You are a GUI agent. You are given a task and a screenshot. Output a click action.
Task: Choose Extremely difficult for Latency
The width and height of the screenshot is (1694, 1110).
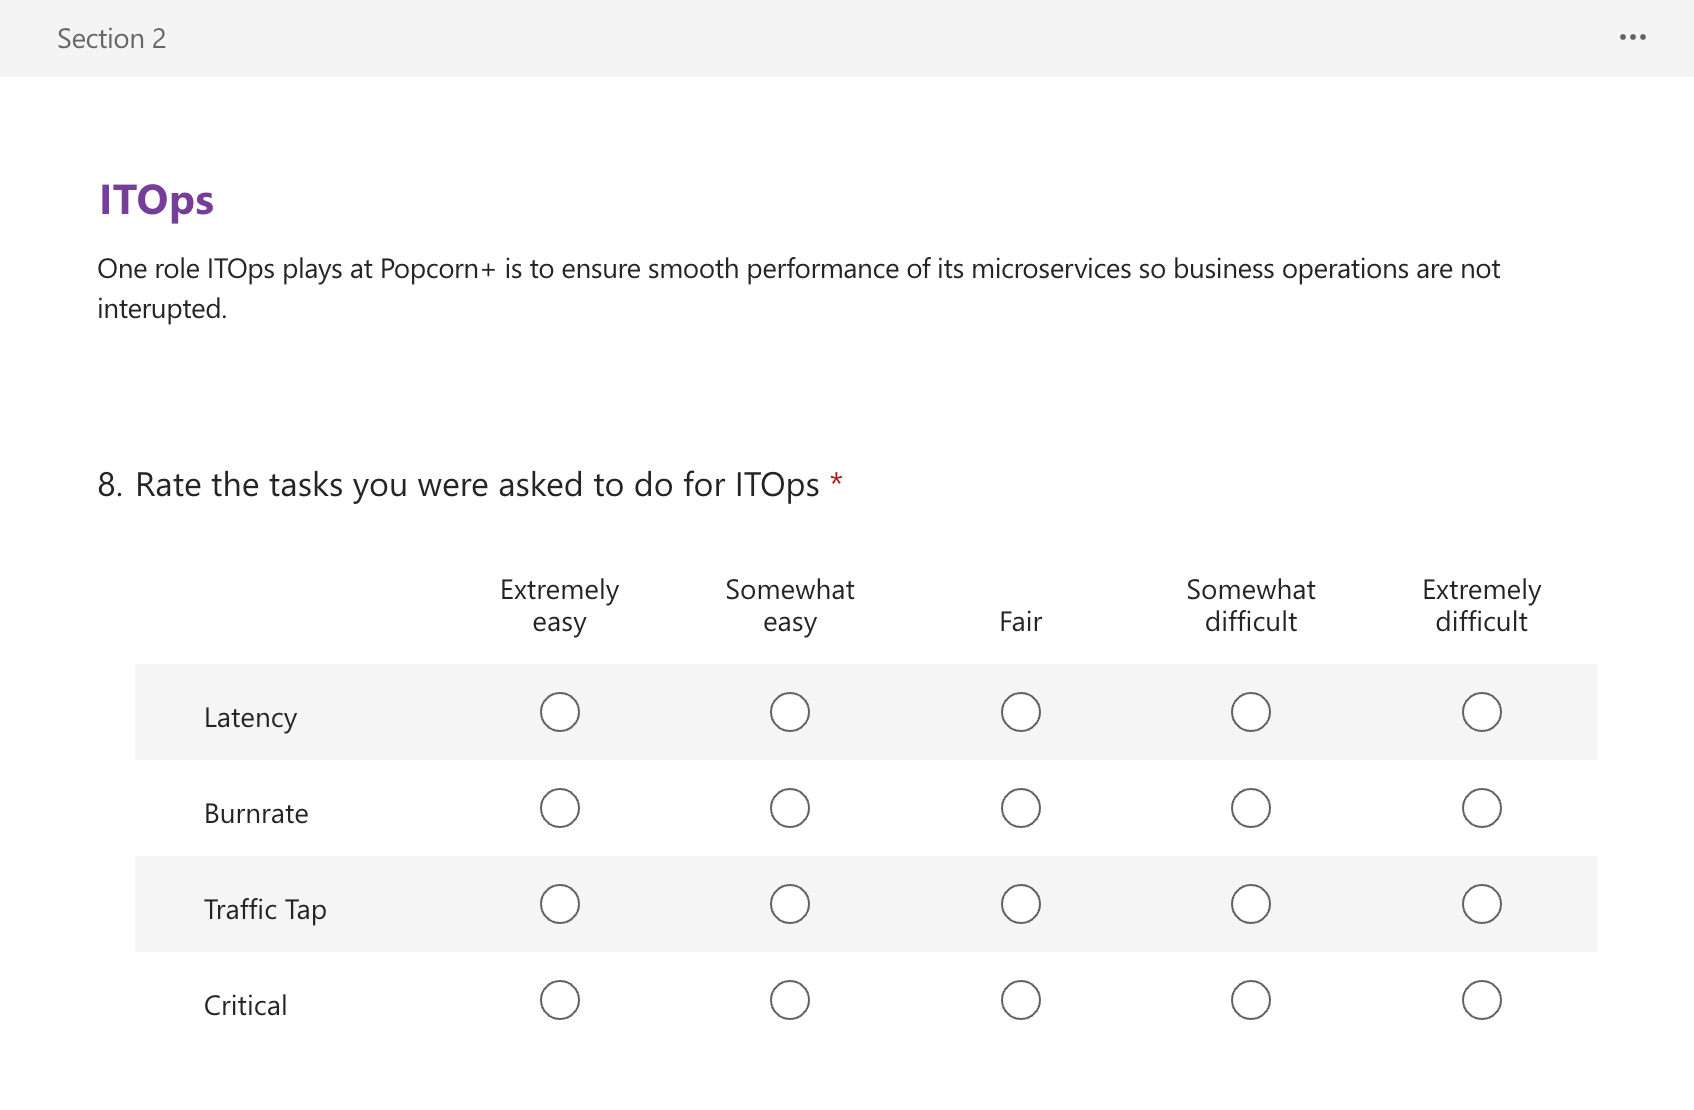click(x=1481, y=712)
